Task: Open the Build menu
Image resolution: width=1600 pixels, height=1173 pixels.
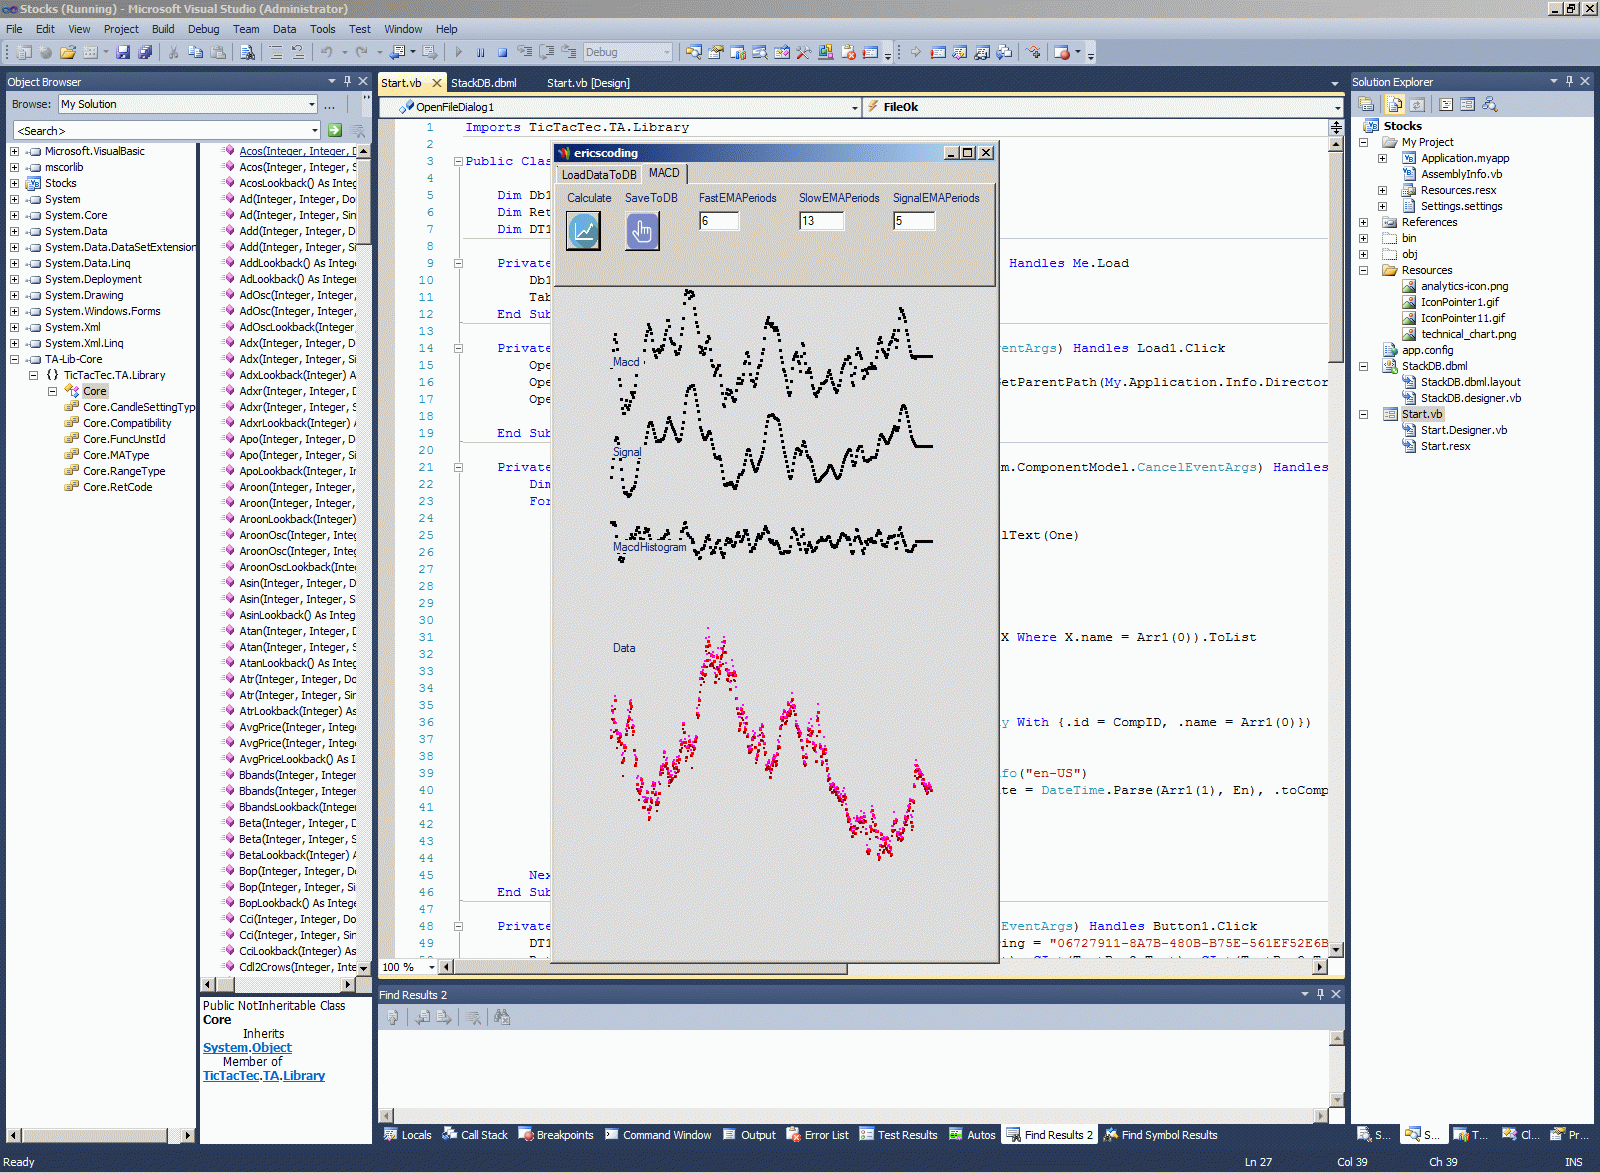Action: pos(163,29)
